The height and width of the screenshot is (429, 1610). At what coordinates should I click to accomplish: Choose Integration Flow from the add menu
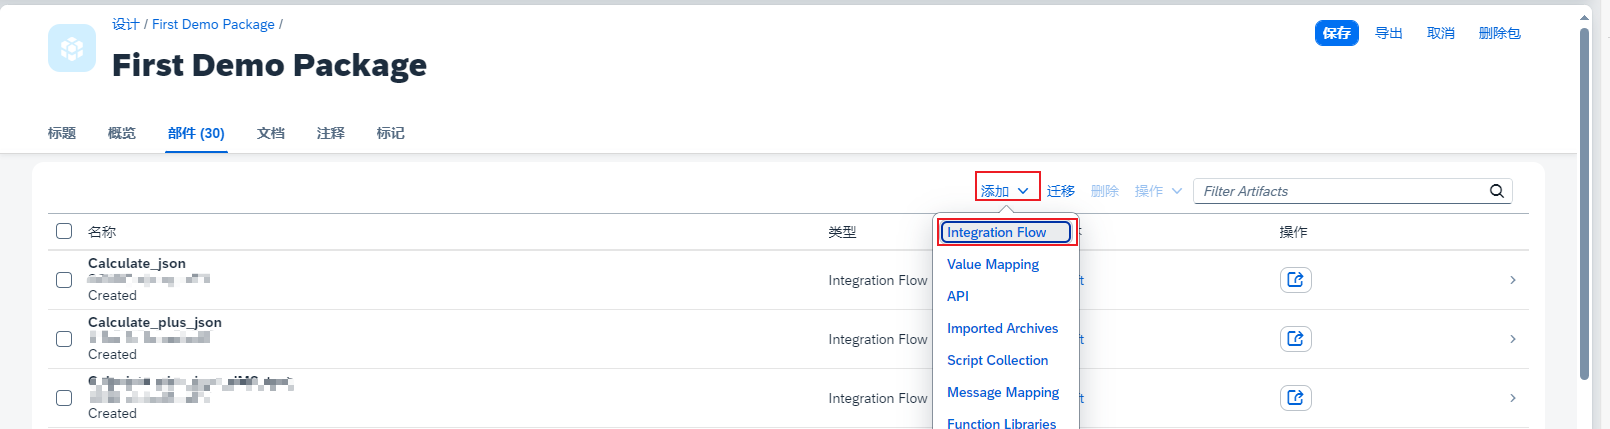tap(996, 232)
